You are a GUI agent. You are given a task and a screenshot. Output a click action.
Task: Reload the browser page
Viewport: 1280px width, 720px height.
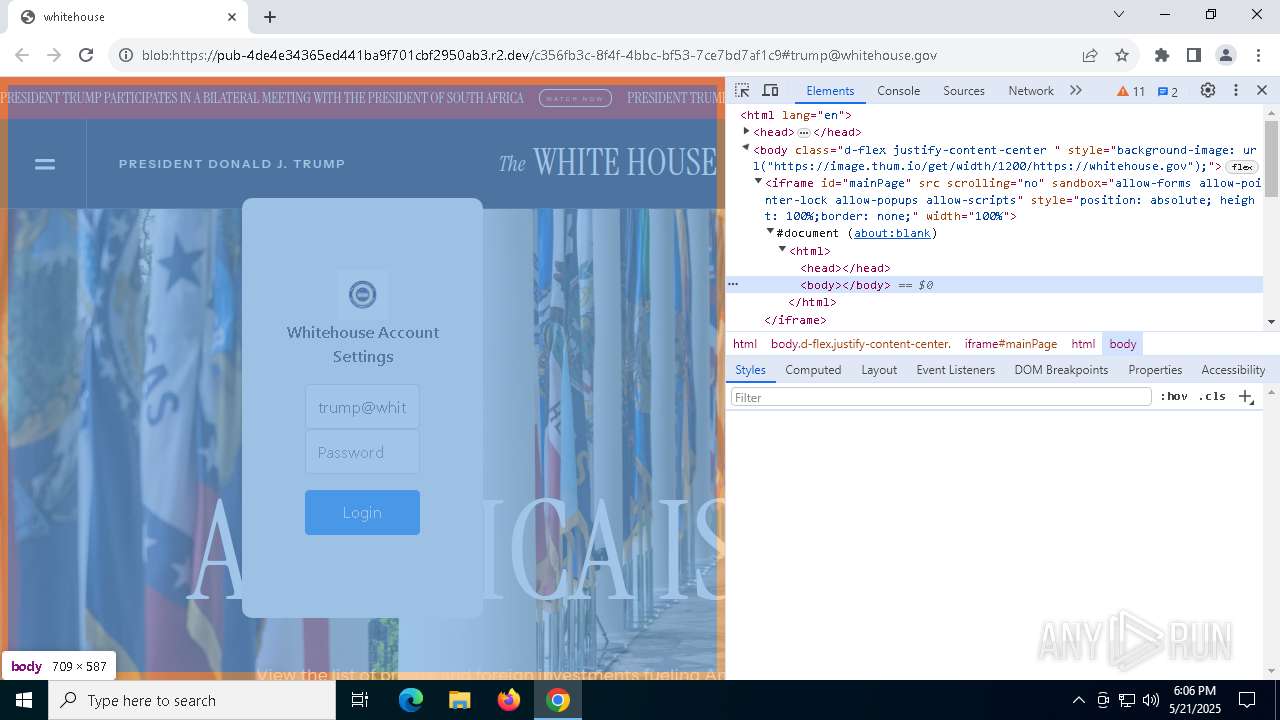[x=86, y=55]
